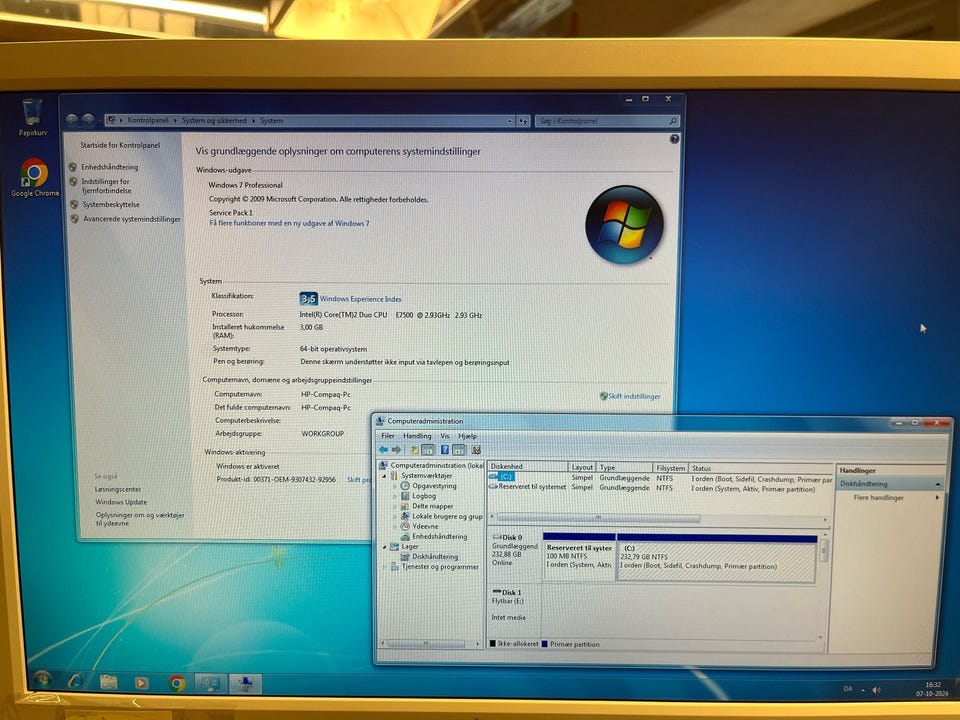This screenshot has width=960, height=720.
Task: Click the Få flere funktioner Windows 7 link
Action: coord(289,223)
